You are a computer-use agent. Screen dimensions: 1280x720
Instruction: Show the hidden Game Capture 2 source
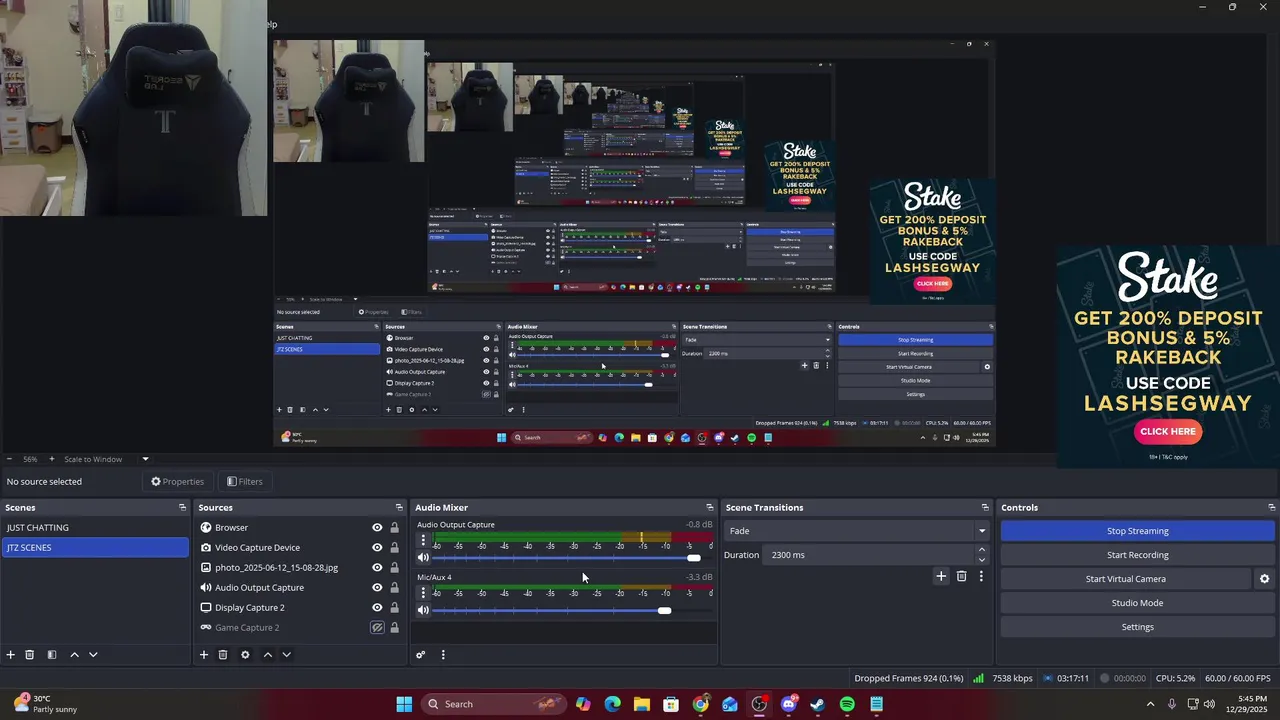[x=377, y=628]
